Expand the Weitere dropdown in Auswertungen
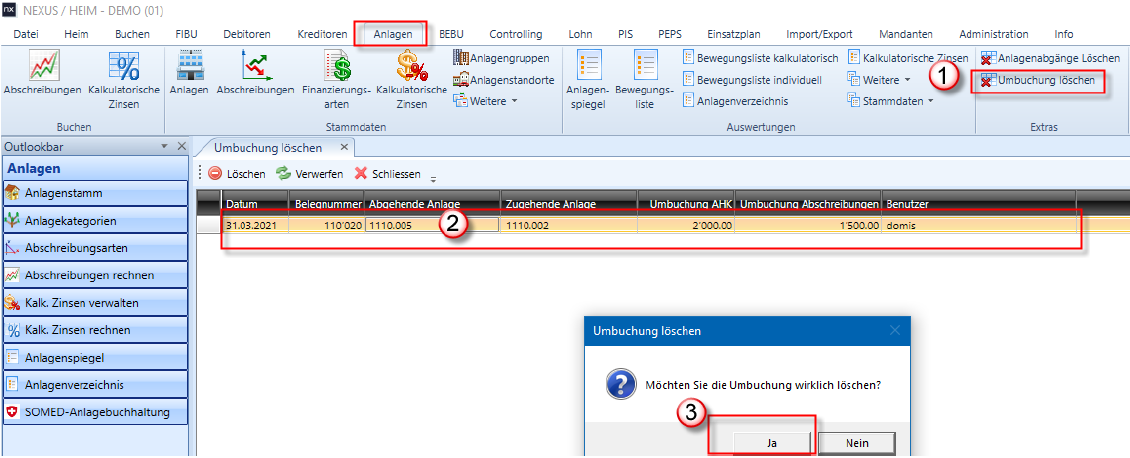 point(880,80)
